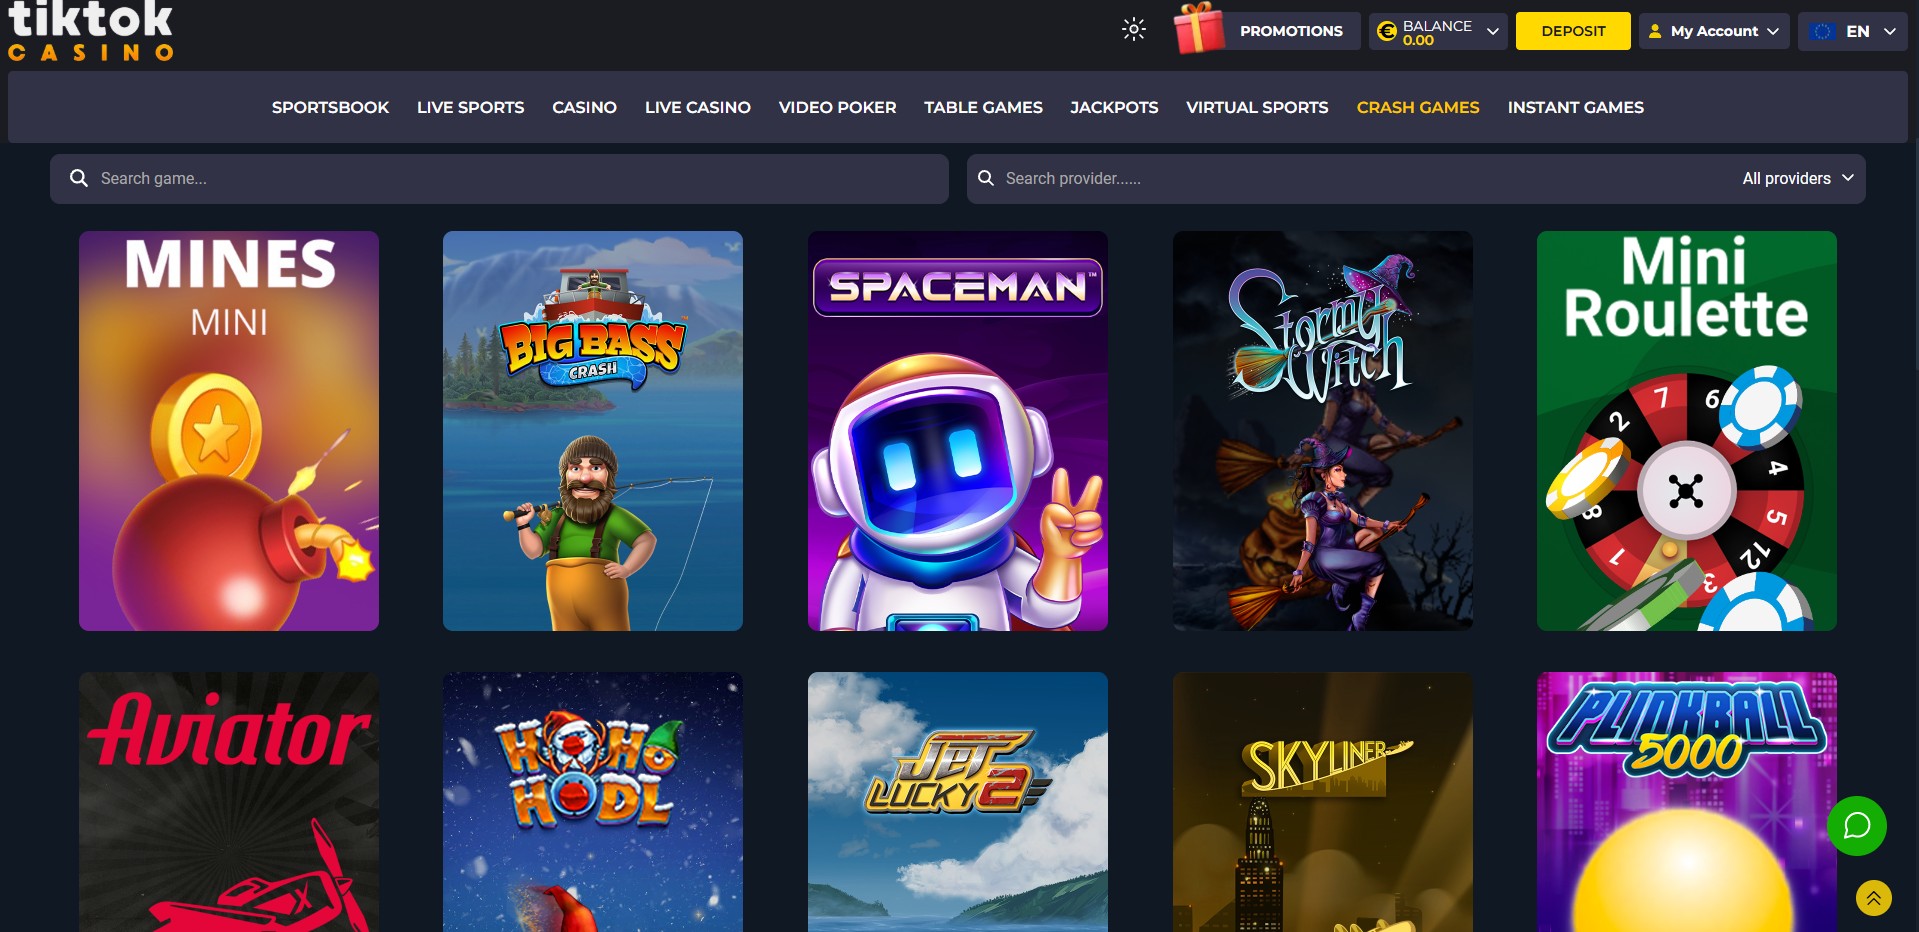Go to the tiktok casino logo home
1919x932 pixels.
coord(91,31)
